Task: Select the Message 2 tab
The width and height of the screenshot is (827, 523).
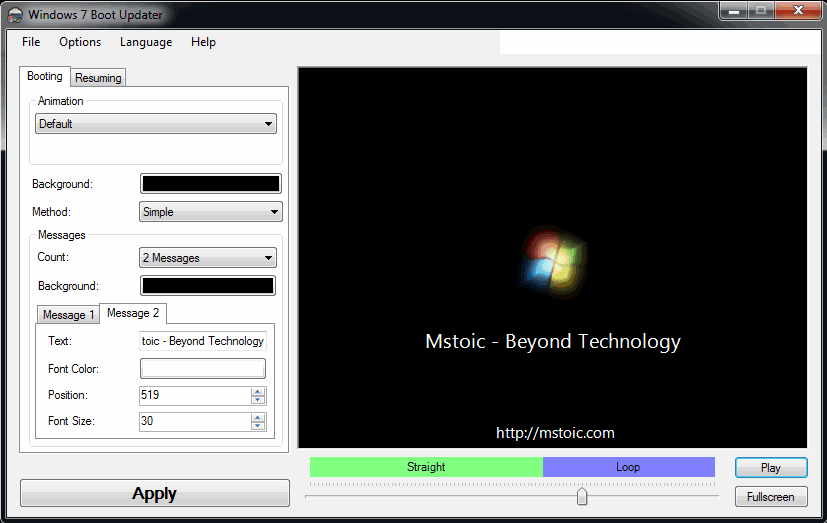Action: [x=133, y=313]
